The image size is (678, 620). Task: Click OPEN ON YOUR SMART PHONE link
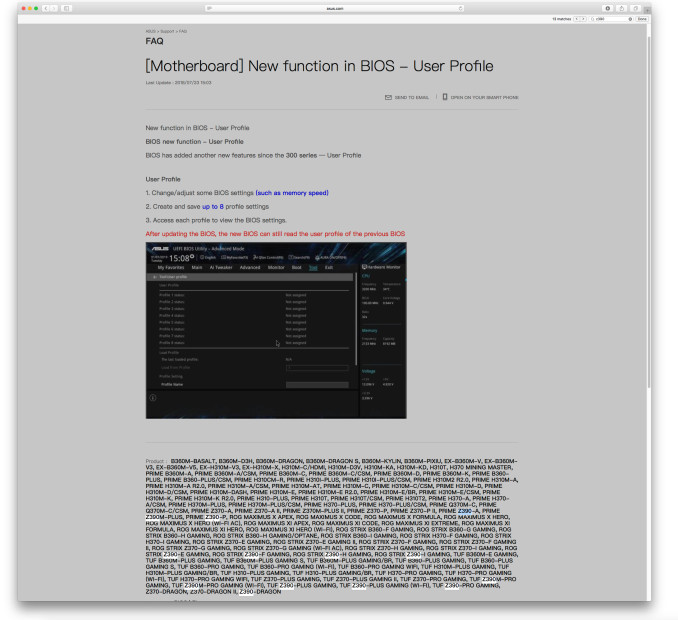pos(484,98)
